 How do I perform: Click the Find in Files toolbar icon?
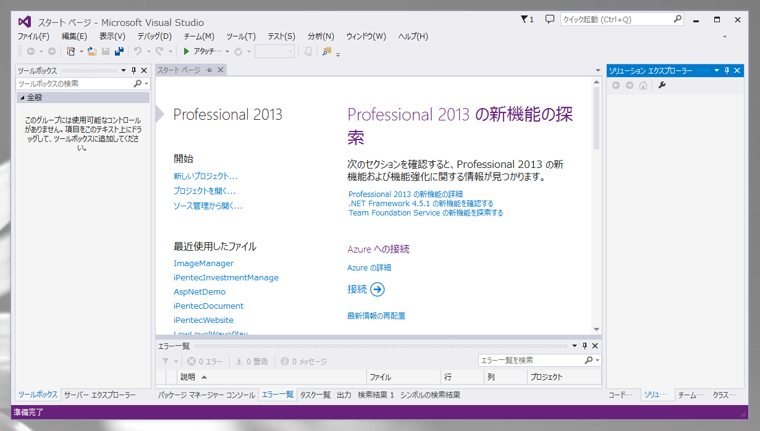pos(327,51)
